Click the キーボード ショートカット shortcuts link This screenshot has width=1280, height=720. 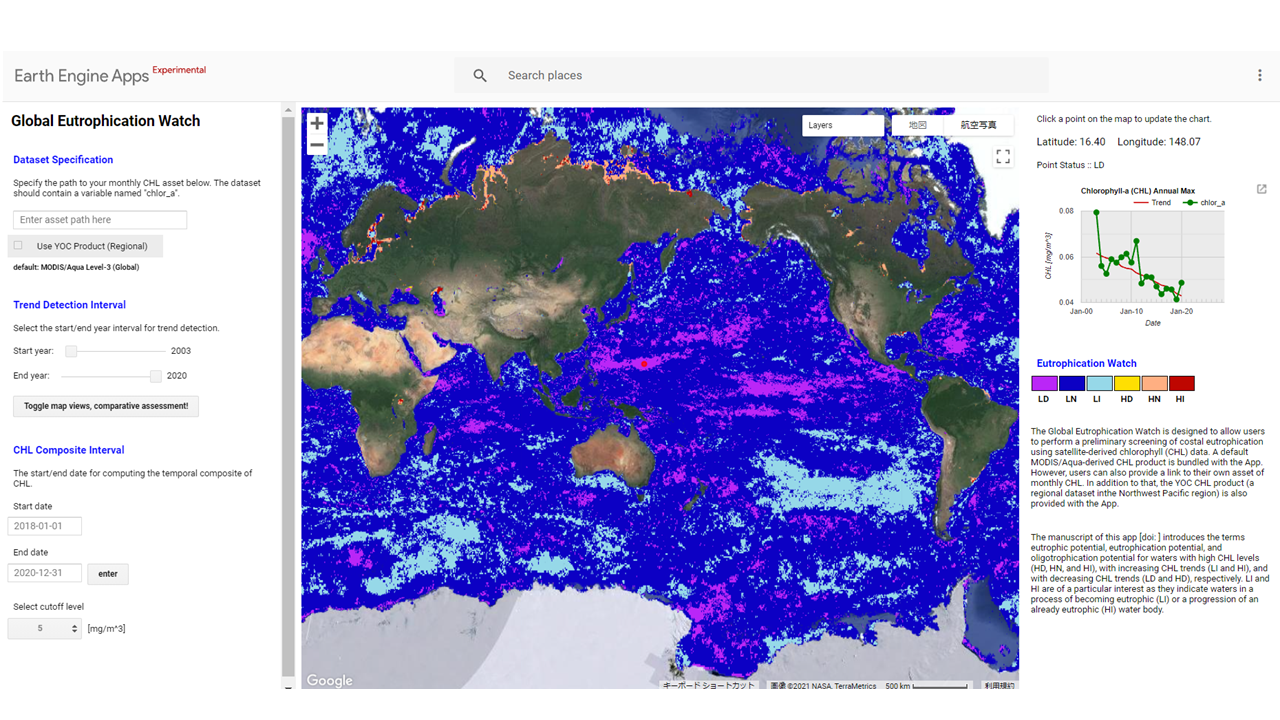[x=709, y=686]
